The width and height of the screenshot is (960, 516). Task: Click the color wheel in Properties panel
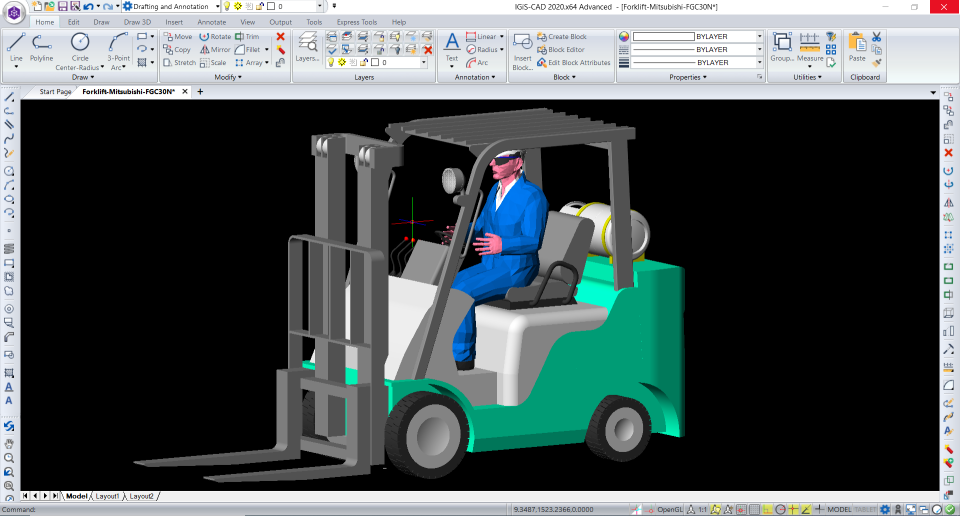click(624, 37)
